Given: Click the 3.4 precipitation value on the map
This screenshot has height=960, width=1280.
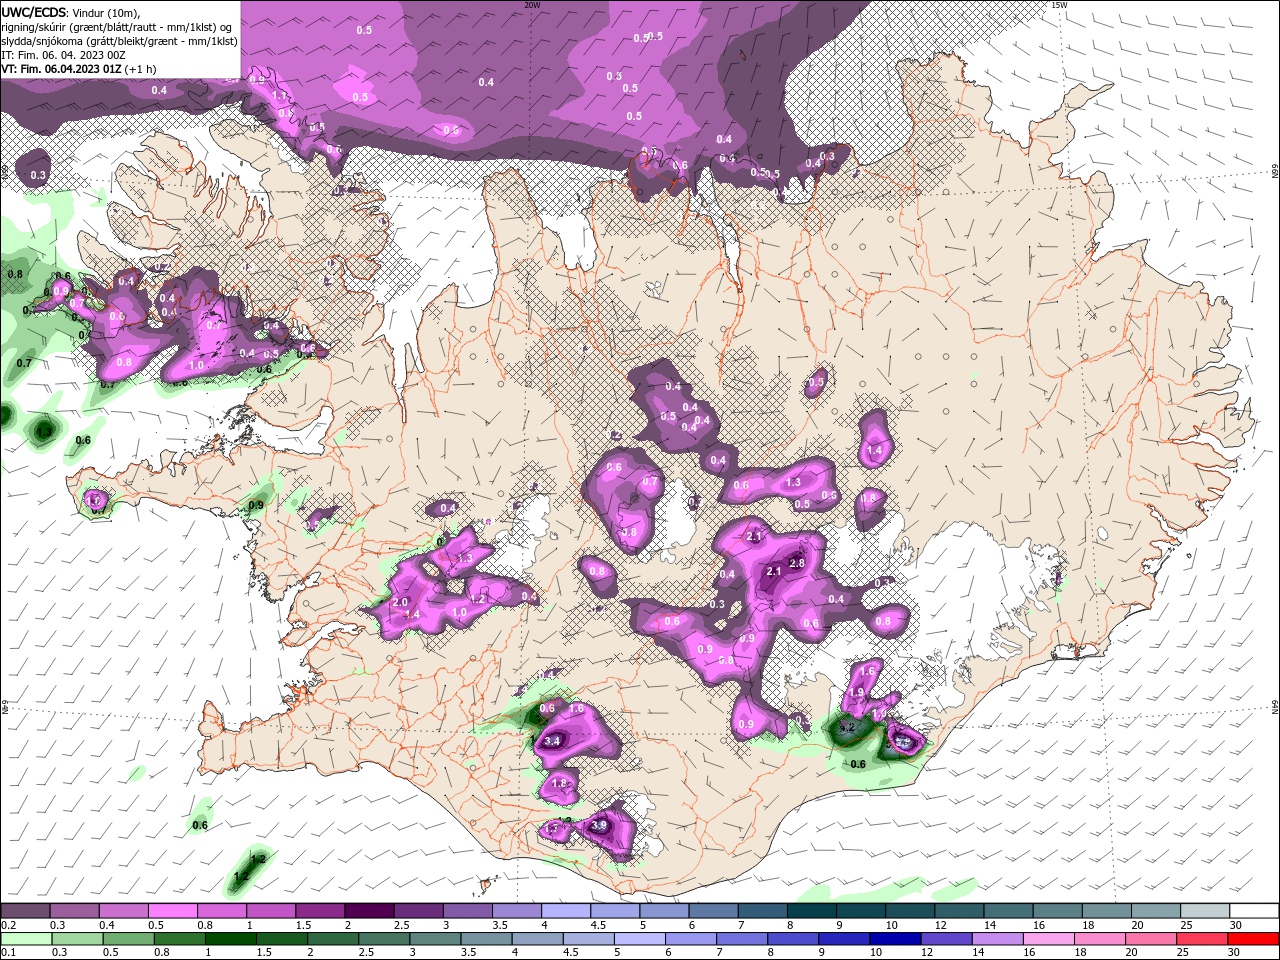Looking at the screenshot, I should tap(553, 741).
